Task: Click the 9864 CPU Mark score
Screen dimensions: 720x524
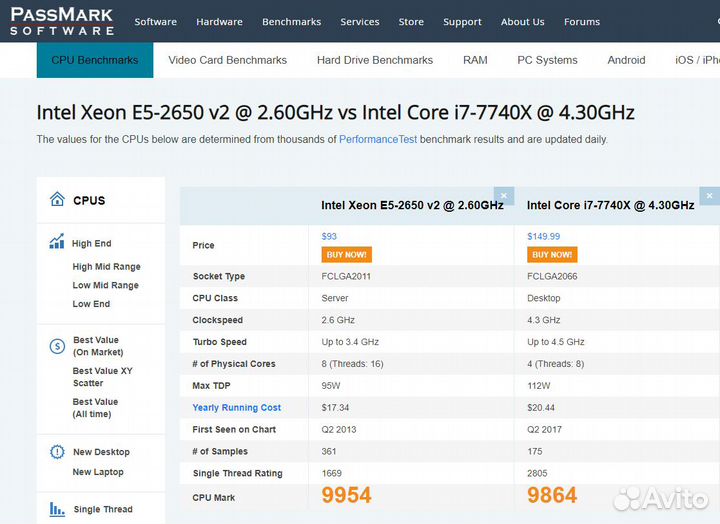Action: coord(552,495)
